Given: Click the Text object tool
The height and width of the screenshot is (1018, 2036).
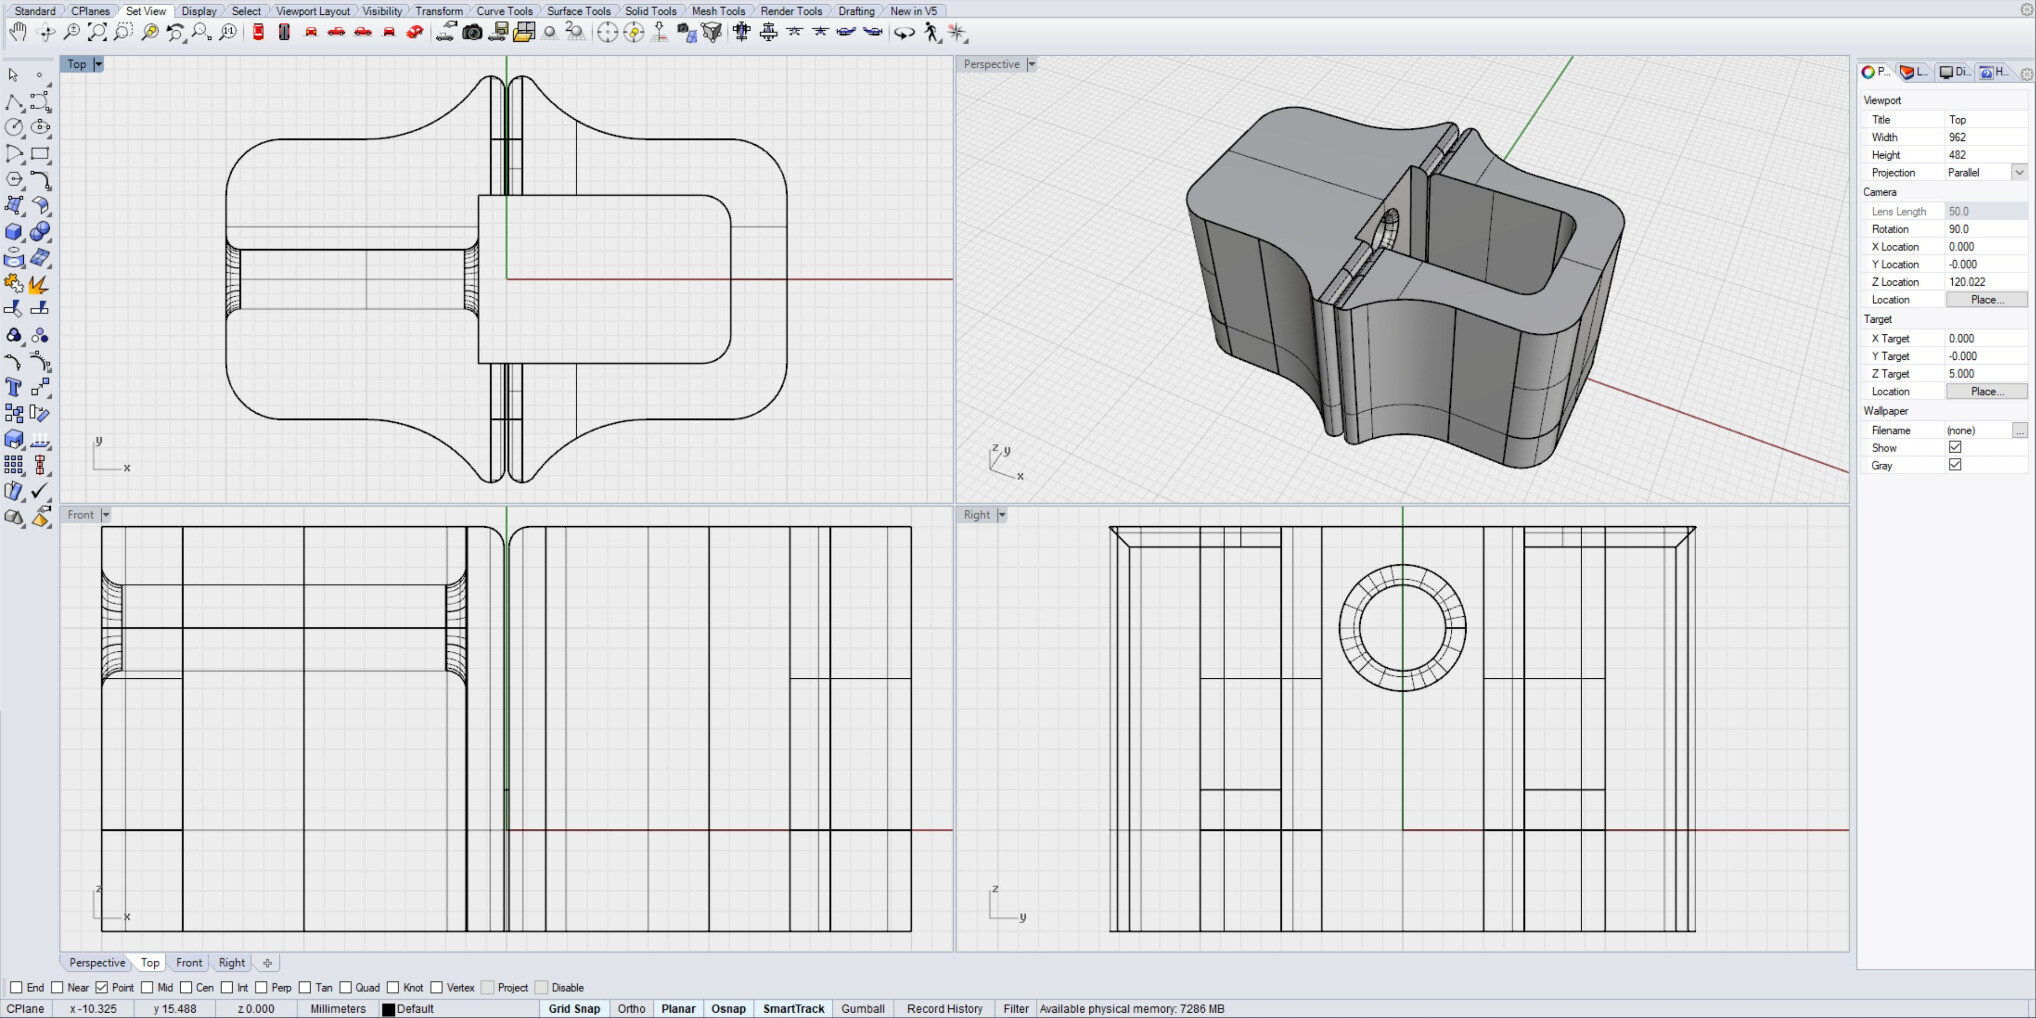Looking at the screenshot, I should tap(14, 388).
